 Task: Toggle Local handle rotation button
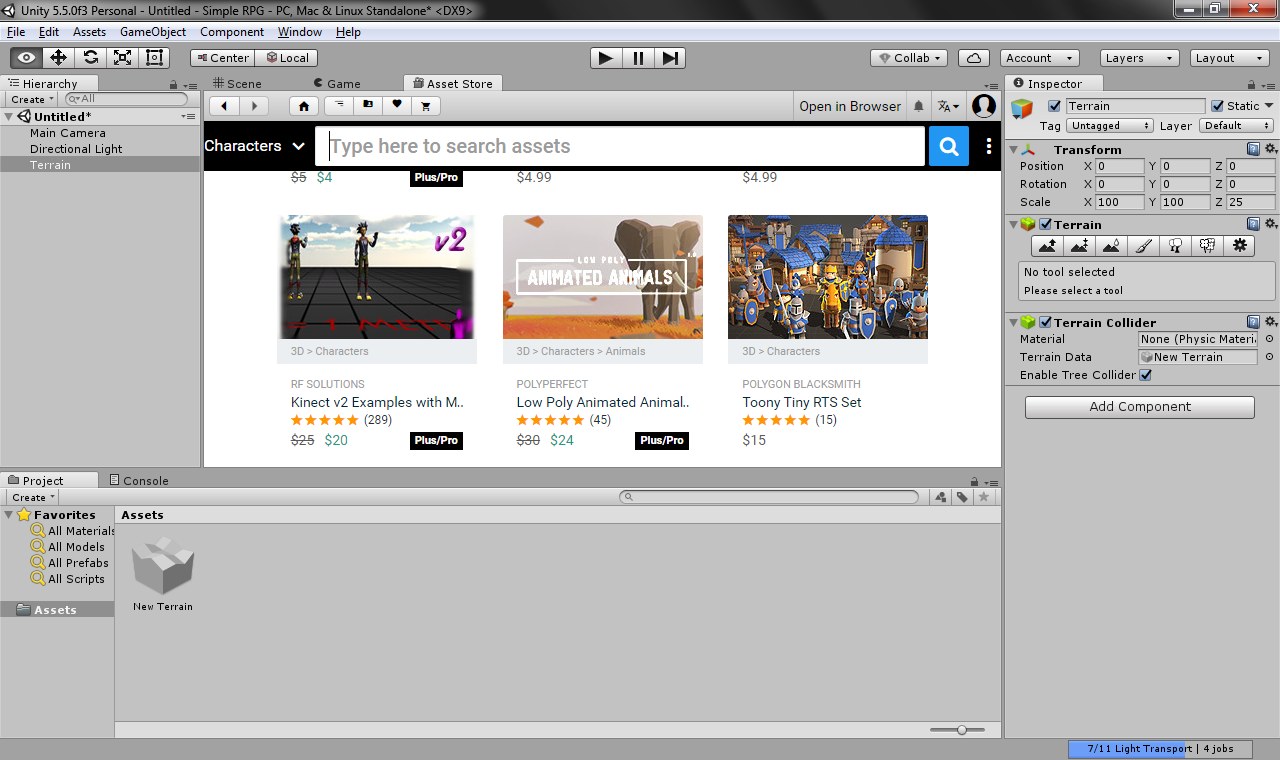tap(287, 58)
